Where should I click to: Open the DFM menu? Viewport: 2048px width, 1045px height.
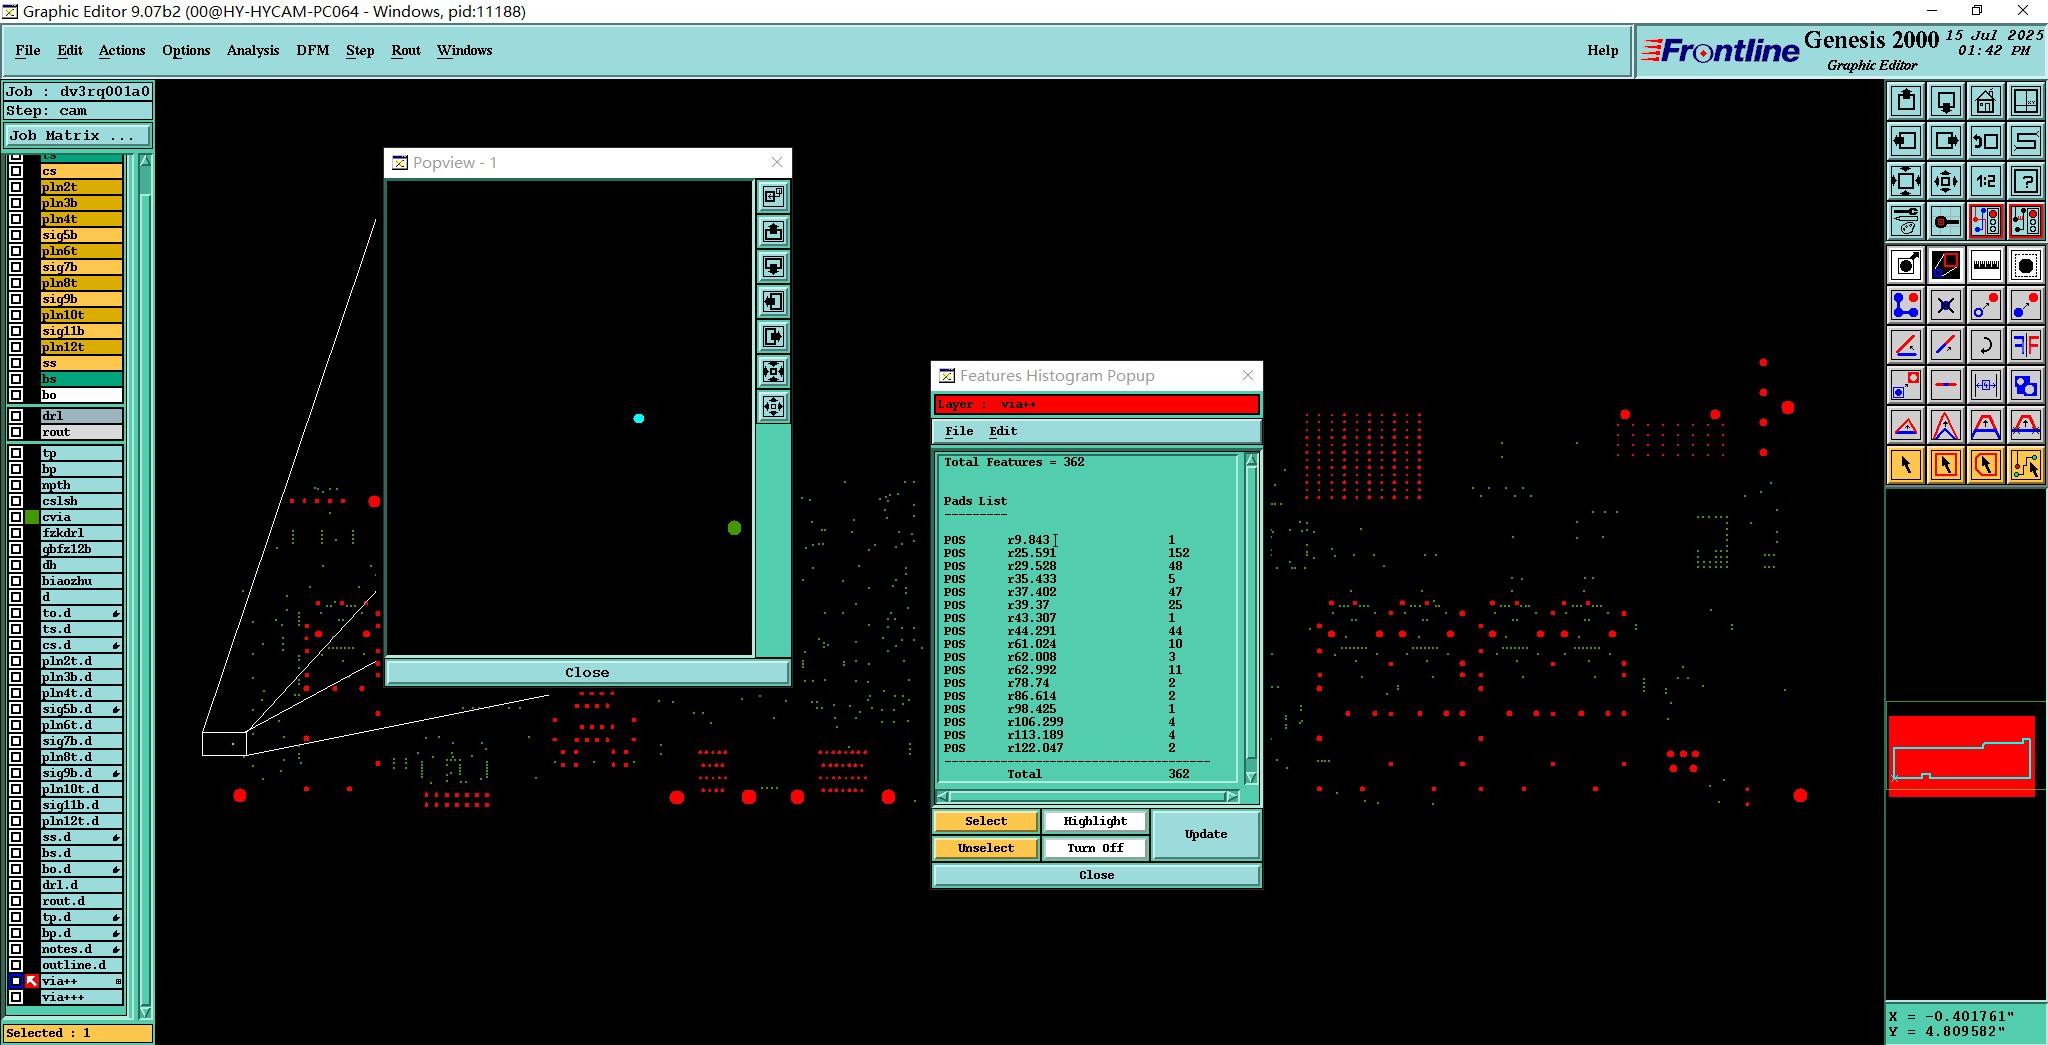(x=313, y=50)
